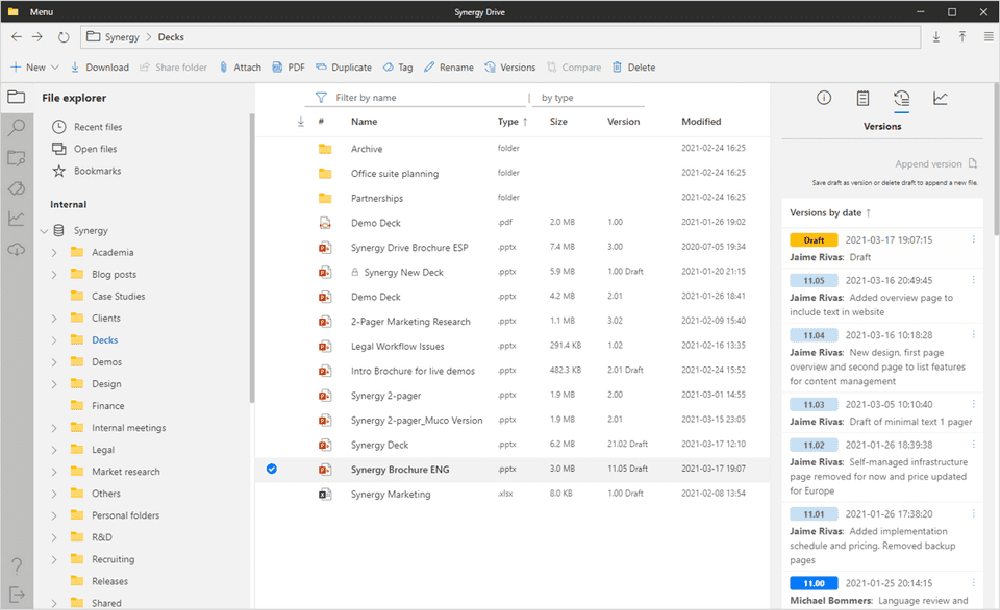1000x610 pixels.
Task: Expand the R&D folder
Action: coord(54,537)
